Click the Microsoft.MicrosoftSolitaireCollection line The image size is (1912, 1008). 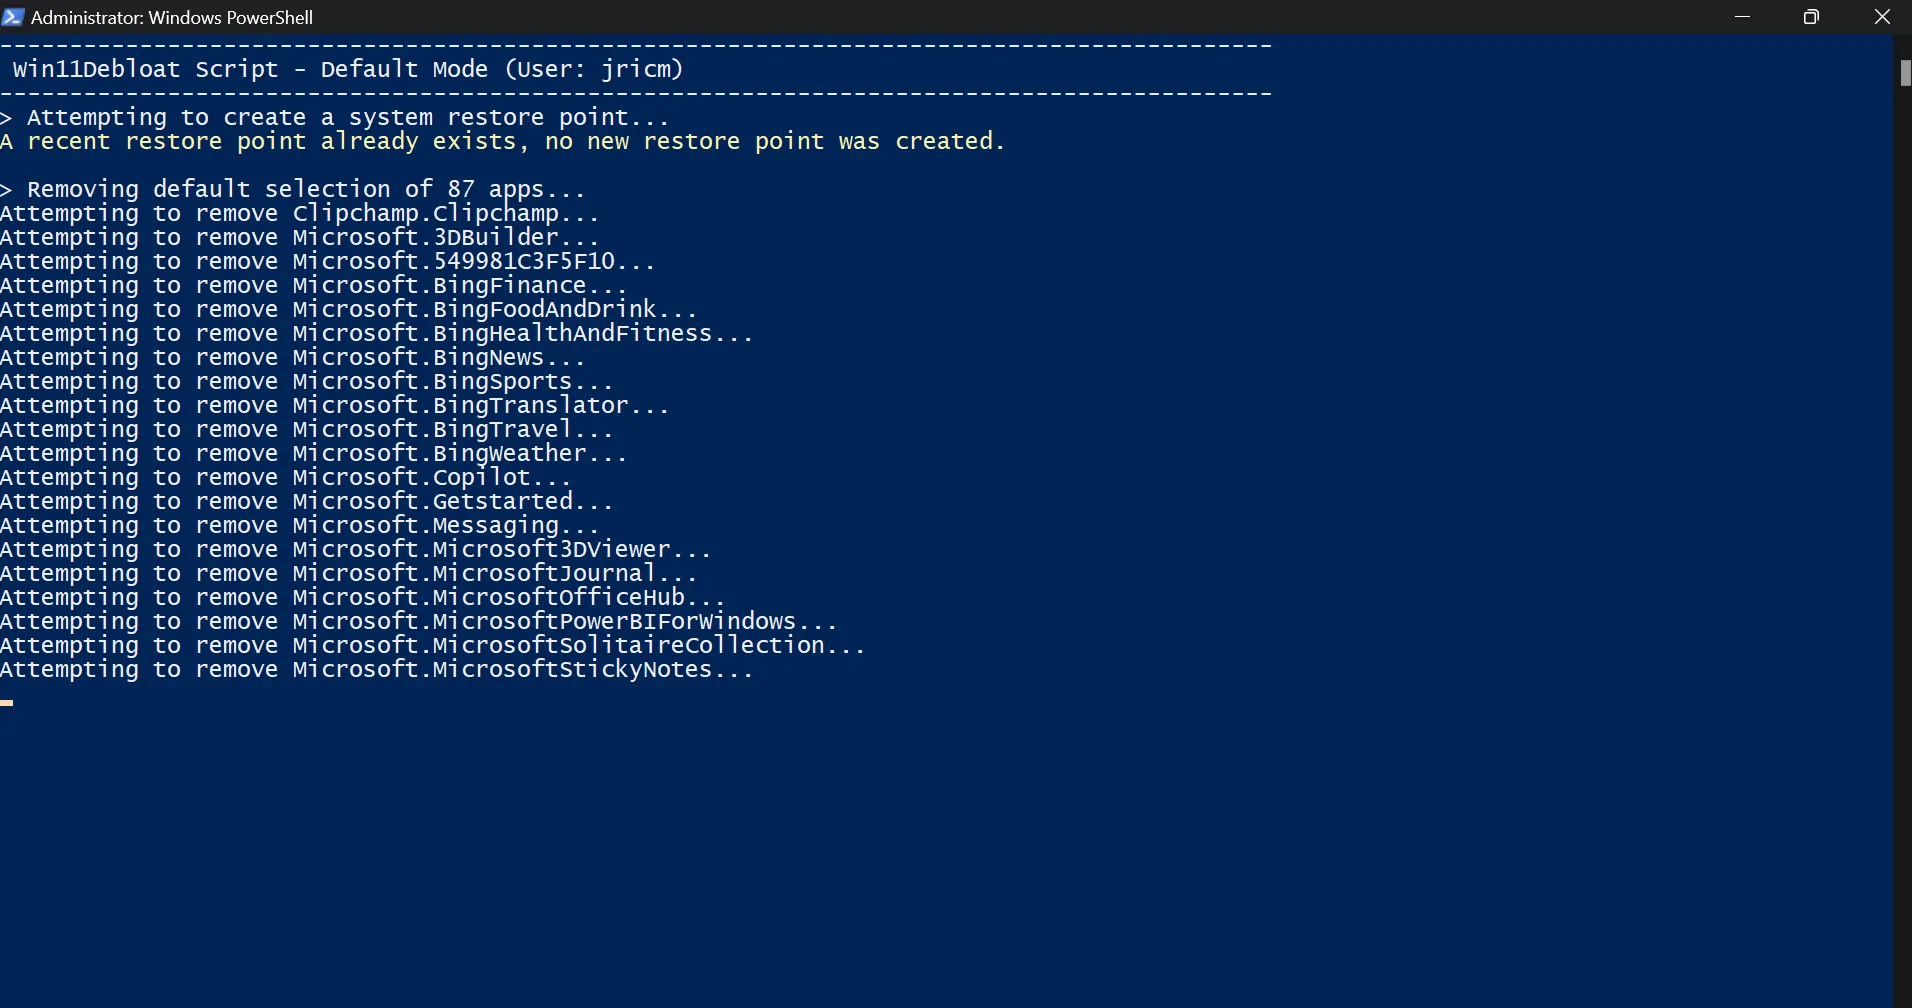[x=432, y=645]
